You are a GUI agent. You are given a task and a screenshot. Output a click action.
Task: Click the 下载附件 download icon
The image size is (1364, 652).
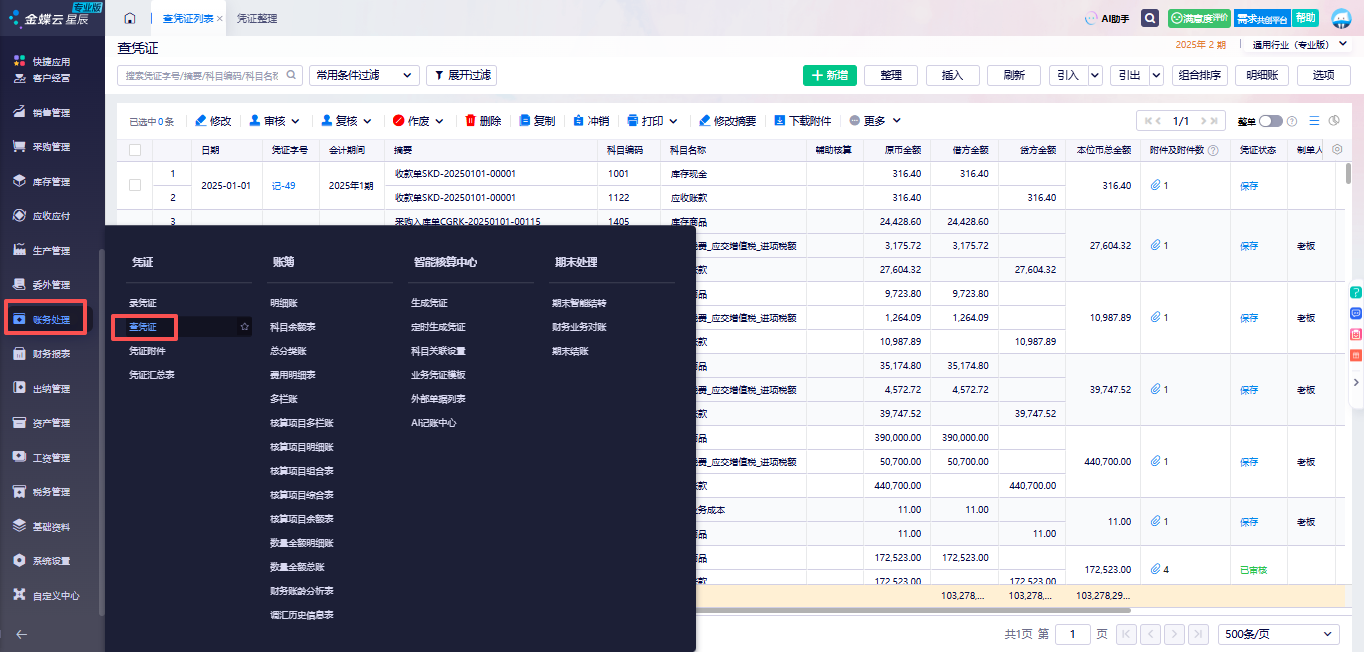tap(780, 121)
